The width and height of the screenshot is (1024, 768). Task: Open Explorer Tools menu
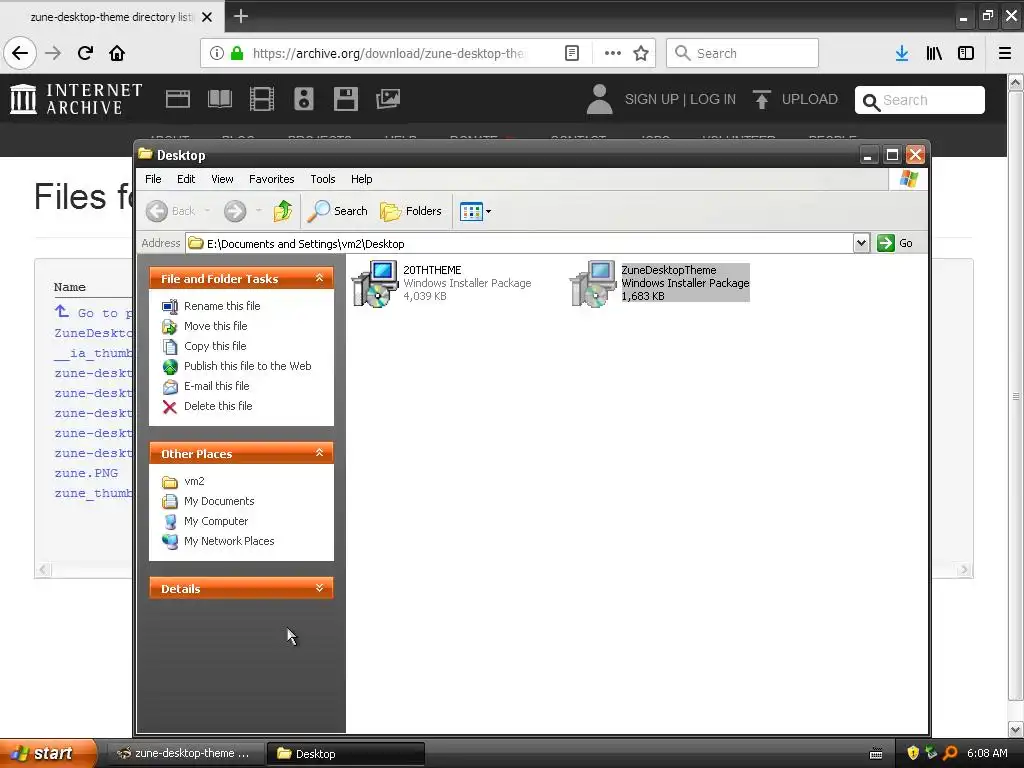323,179
